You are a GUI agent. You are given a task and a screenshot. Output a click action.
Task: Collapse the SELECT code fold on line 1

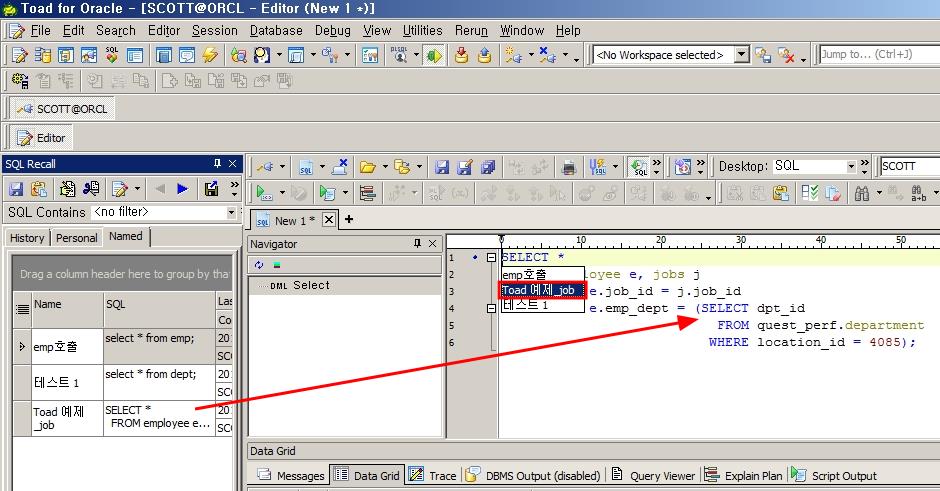pyautogui.click(x=491, y=258)
